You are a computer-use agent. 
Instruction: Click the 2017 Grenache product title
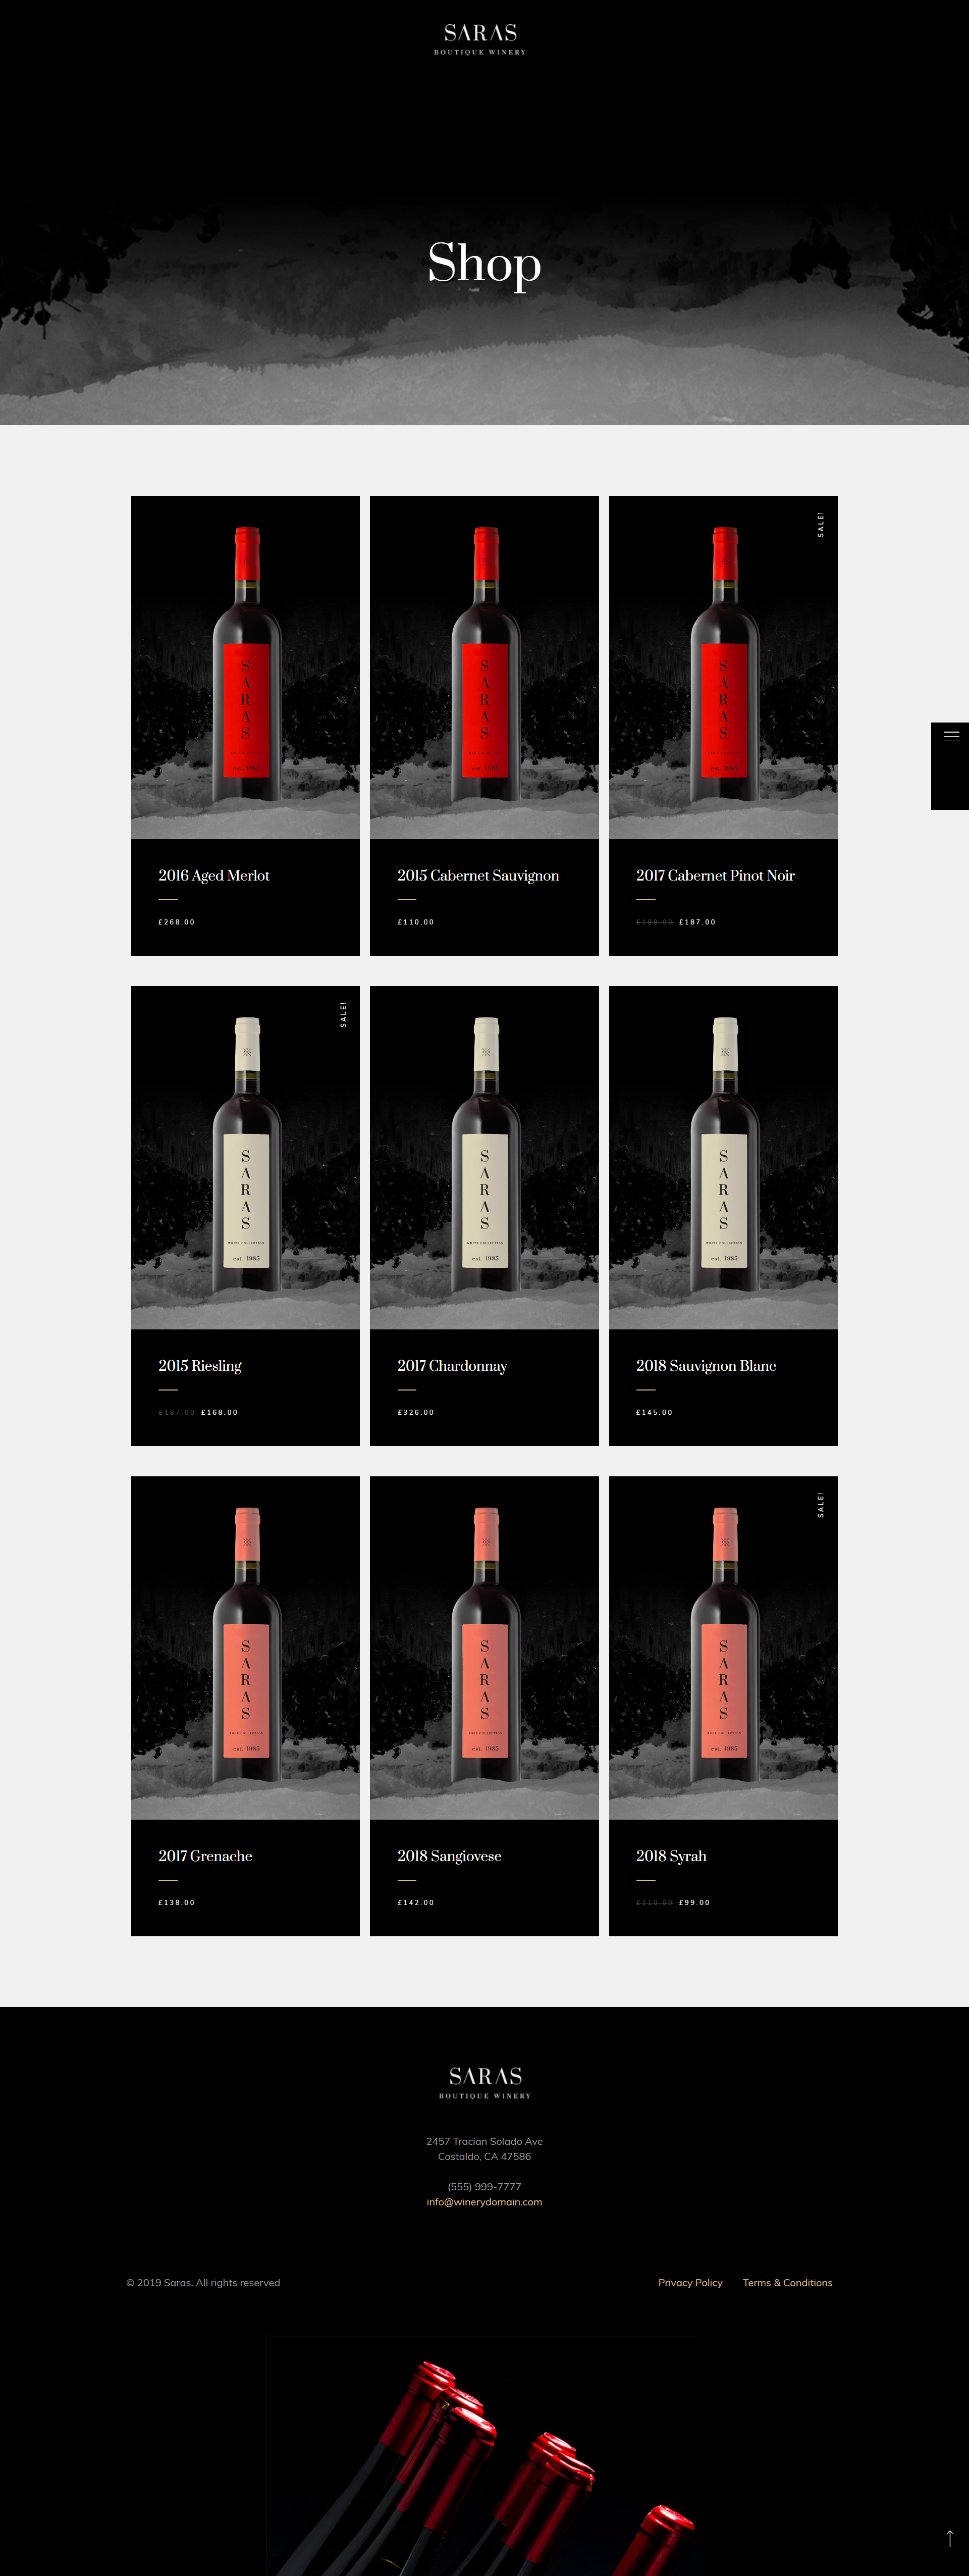click(x=205, y=1855)
